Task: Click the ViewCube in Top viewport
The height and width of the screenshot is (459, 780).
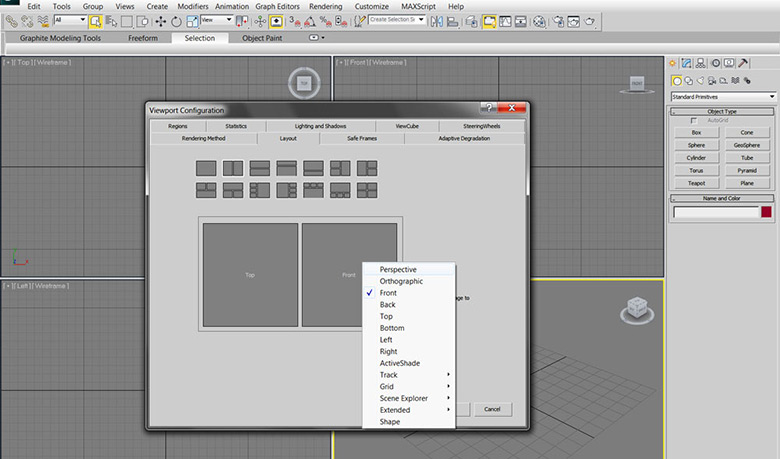Action: coord(304,82)
